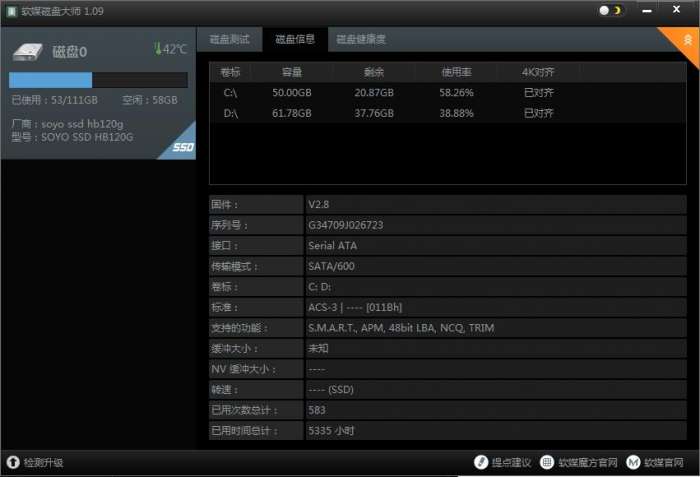
Task: Click the app logo icon in title bar
Action: 11,11
